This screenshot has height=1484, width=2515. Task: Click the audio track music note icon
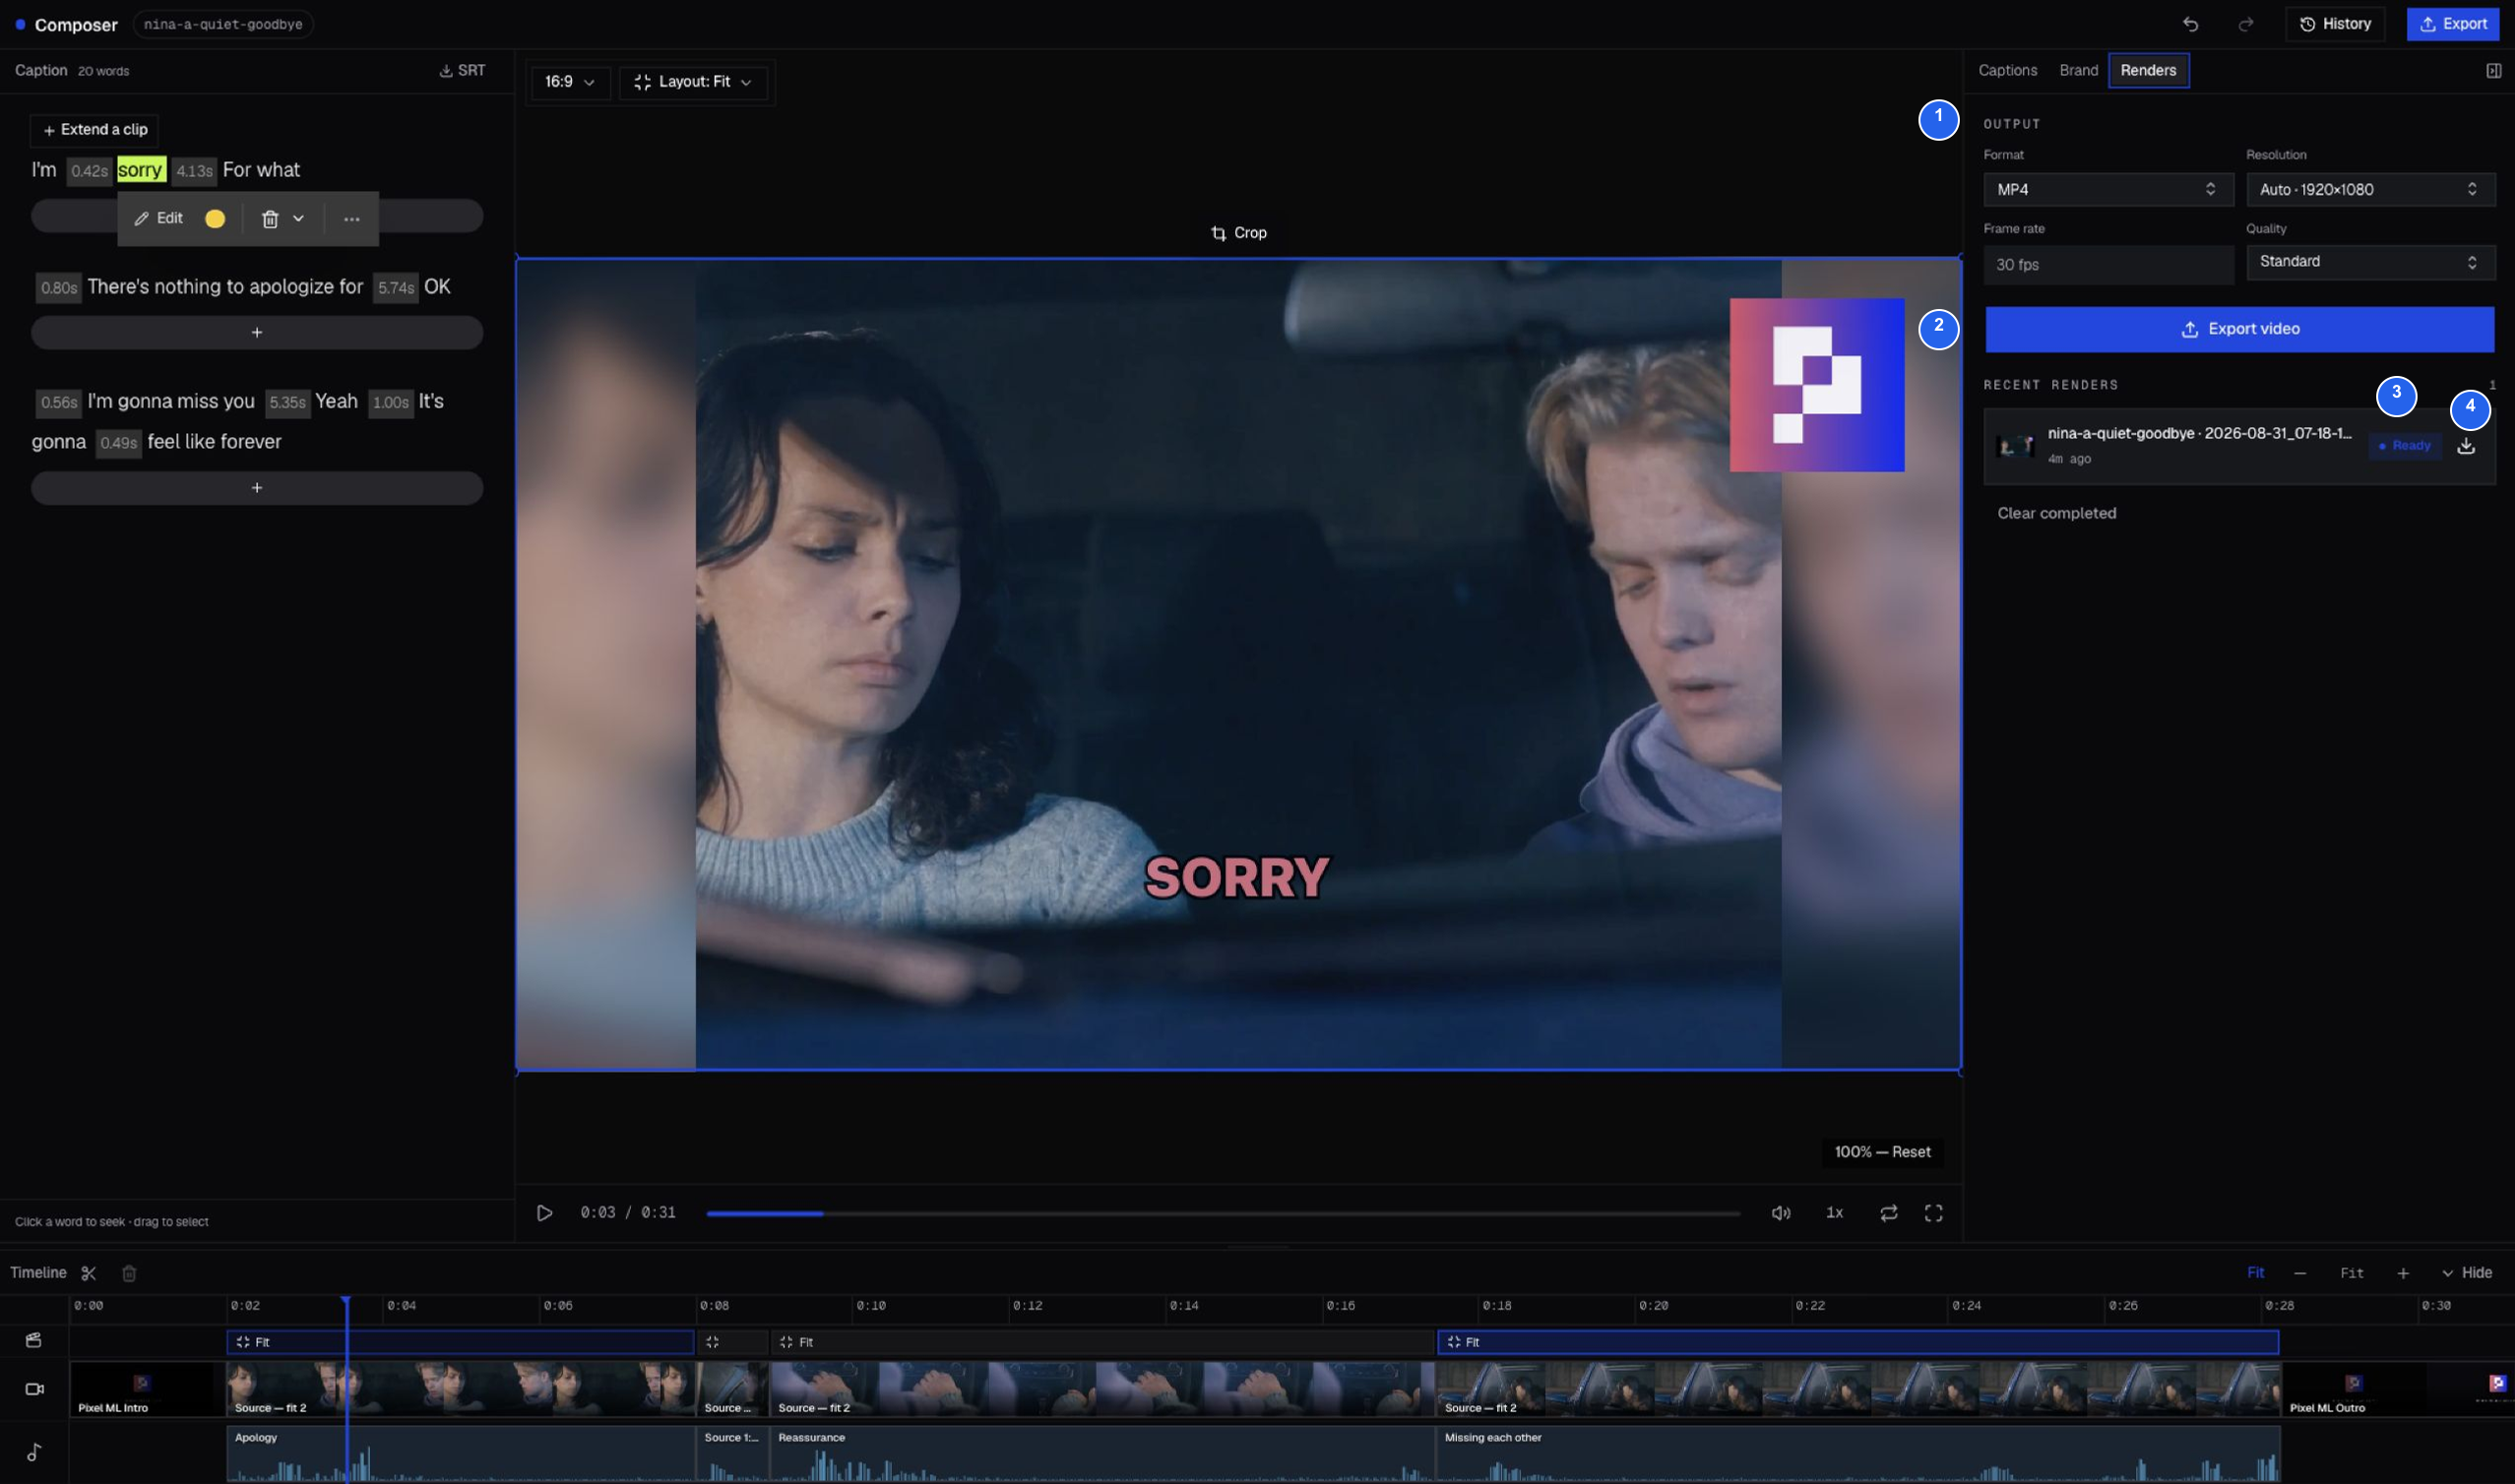point(34,1452)
